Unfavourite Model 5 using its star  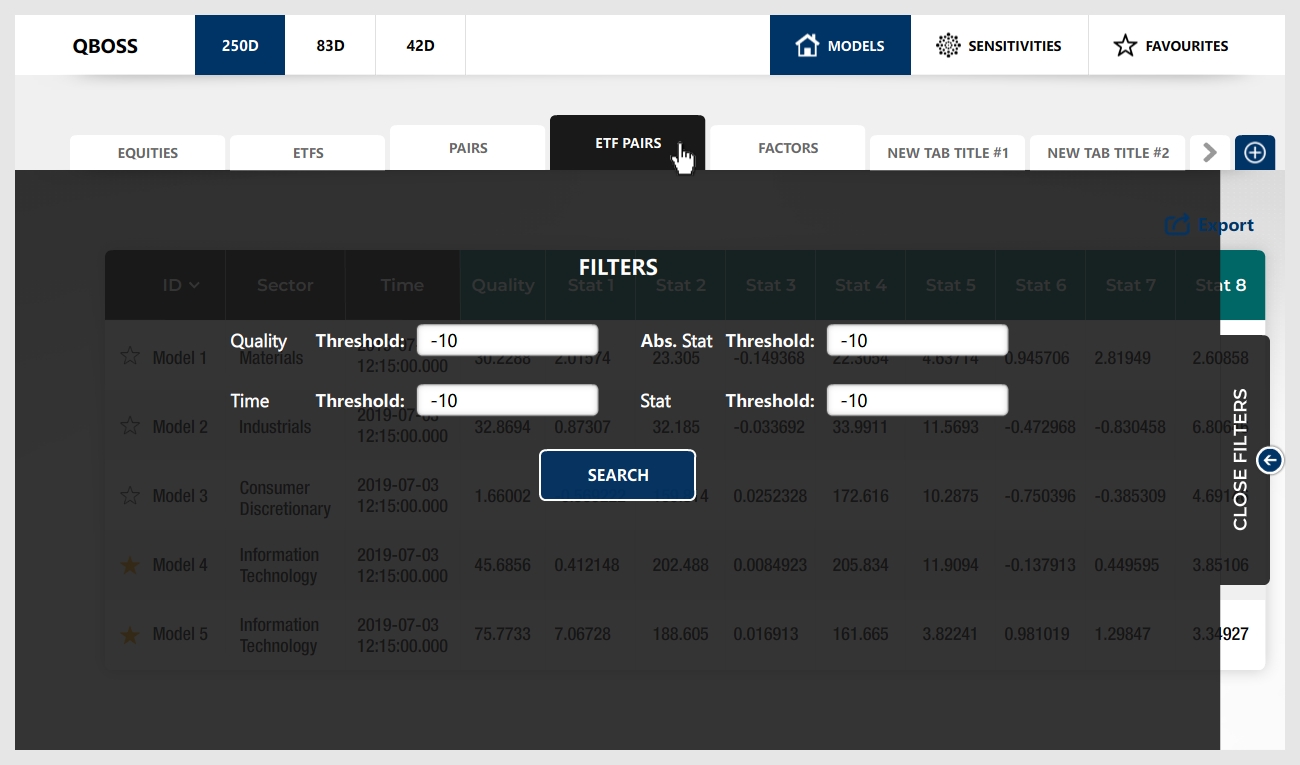pos(130,635)
